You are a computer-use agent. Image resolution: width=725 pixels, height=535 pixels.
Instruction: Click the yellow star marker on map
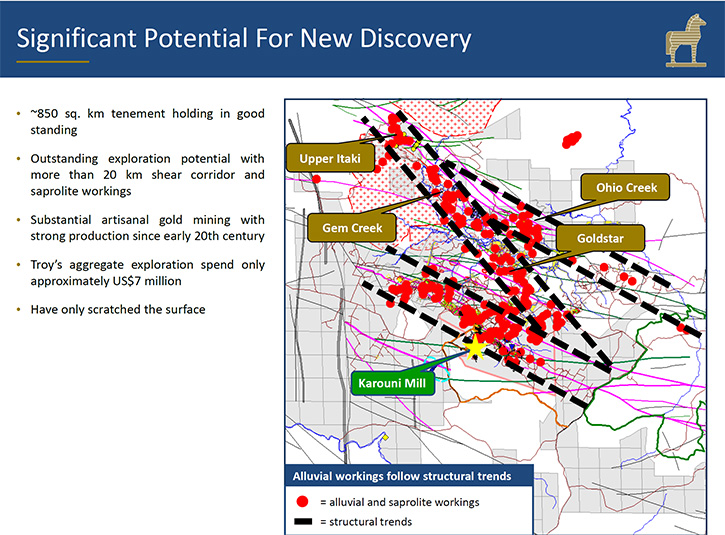click(x=475, y=348)
